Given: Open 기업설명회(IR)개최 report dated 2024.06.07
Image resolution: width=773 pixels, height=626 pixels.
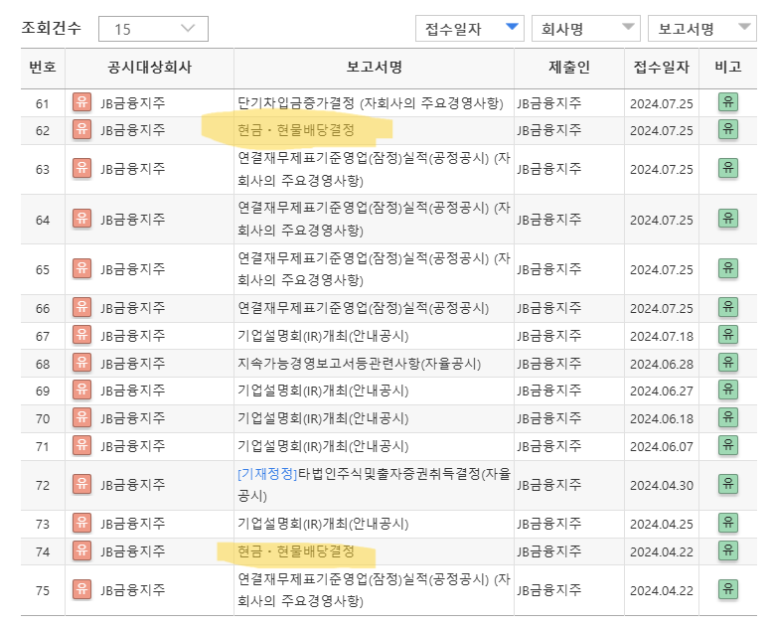Looking at the screenshot, I should point(323,447).
